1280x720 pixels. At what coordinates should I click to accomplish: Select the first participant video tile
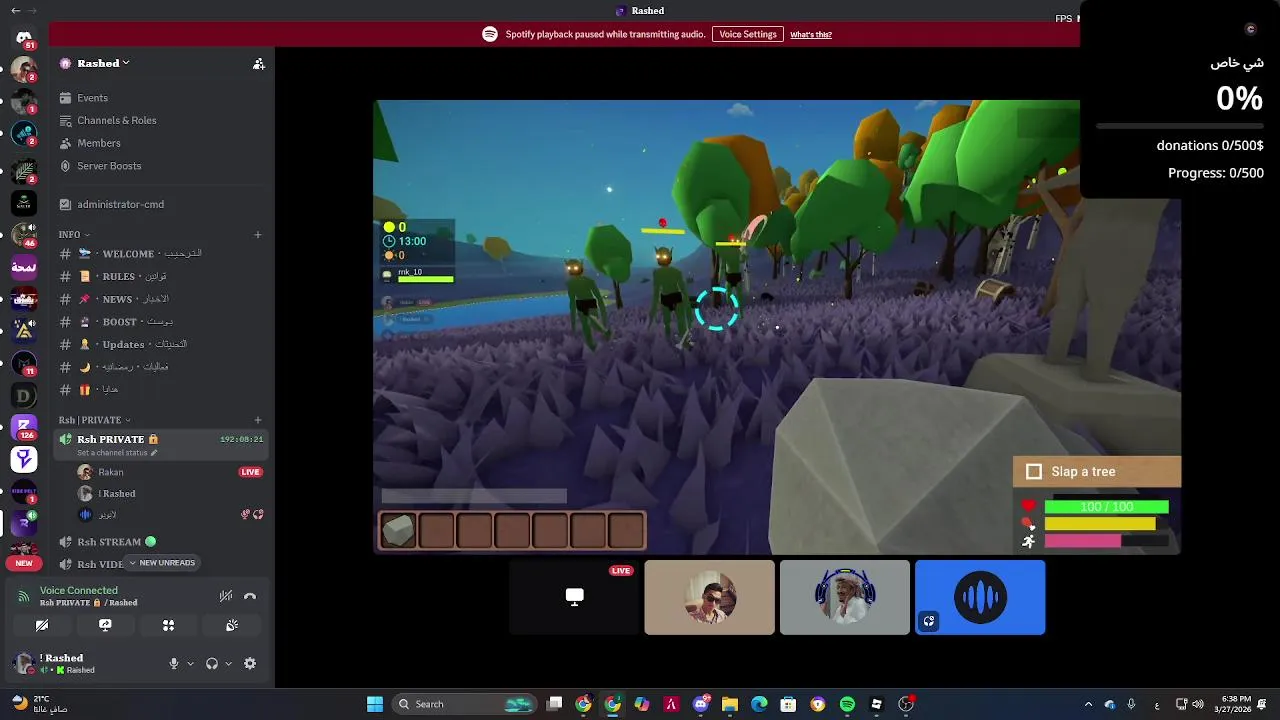(x=709, y=597)
